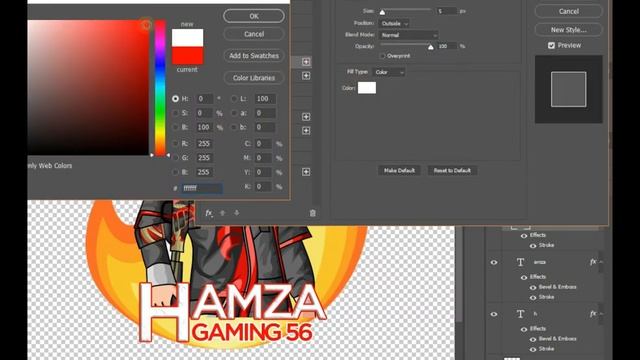Click Reset to Default button
The width and height of the screenshot is (640, 360).
[x=452, y=171]
